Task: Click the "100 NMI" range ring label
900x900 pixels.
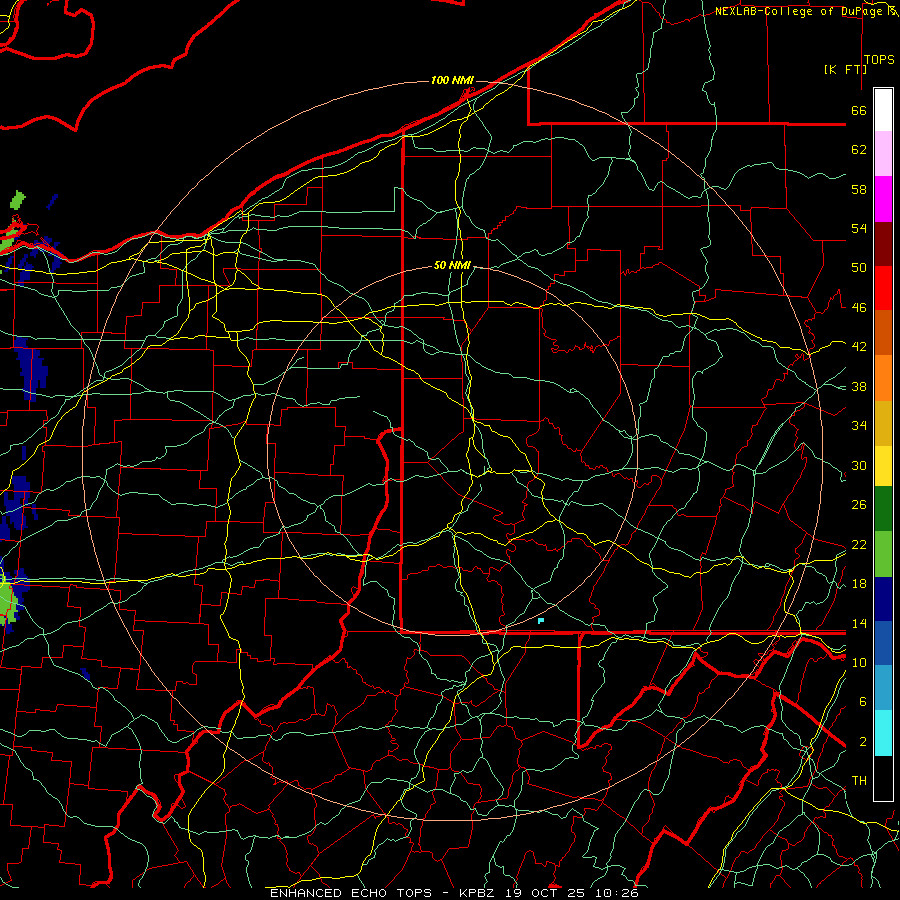Action: pos(452,80)
